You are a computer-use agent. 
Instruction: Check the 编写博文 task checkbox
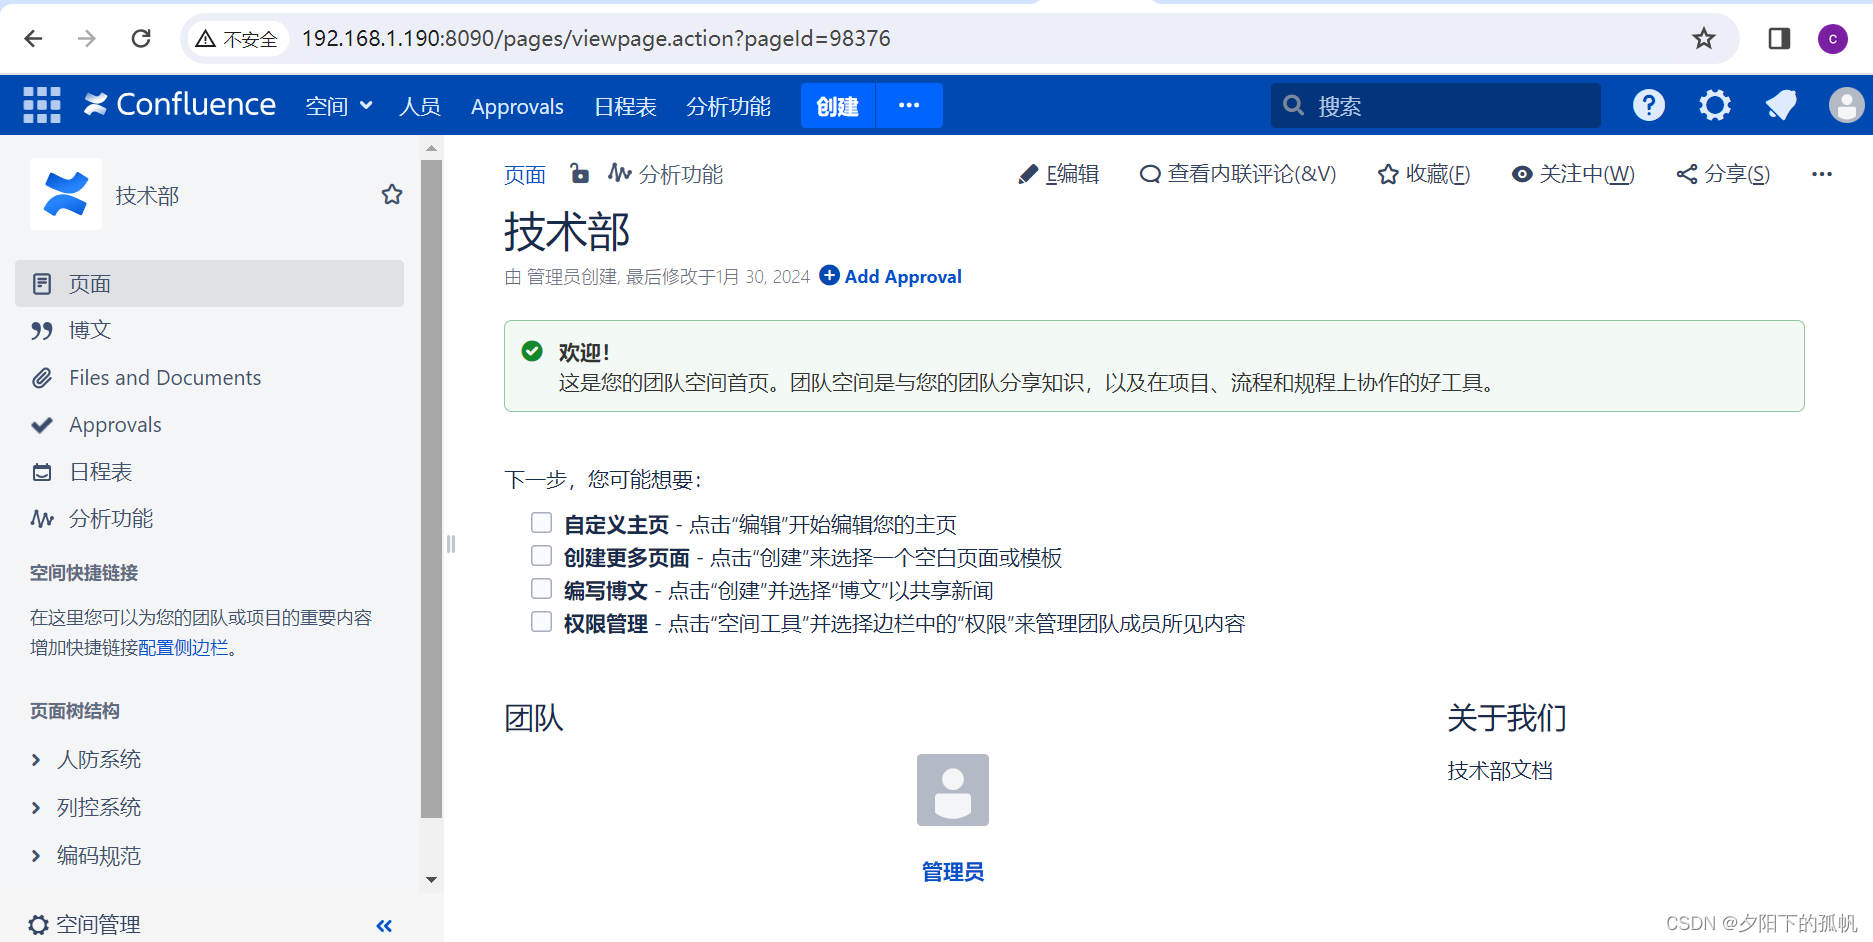point(541,588)
